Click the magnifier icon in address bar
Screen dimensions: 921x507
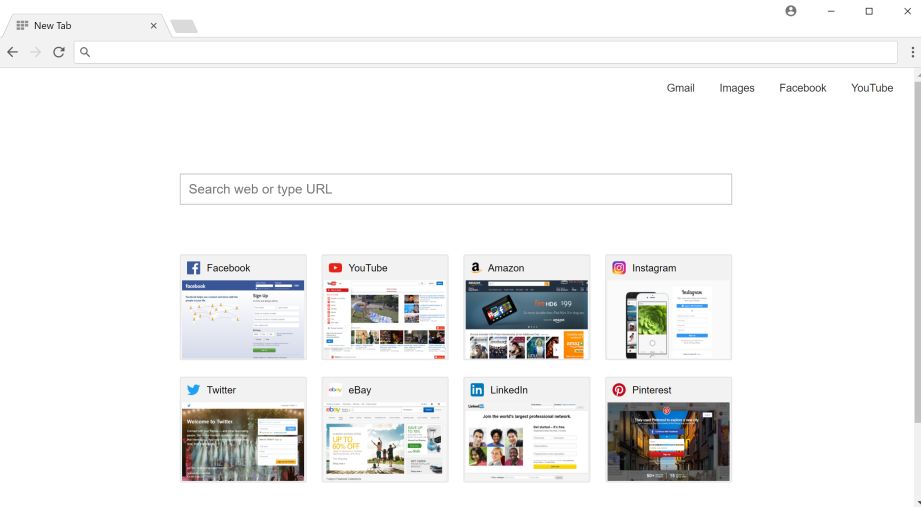click(85, 52)
